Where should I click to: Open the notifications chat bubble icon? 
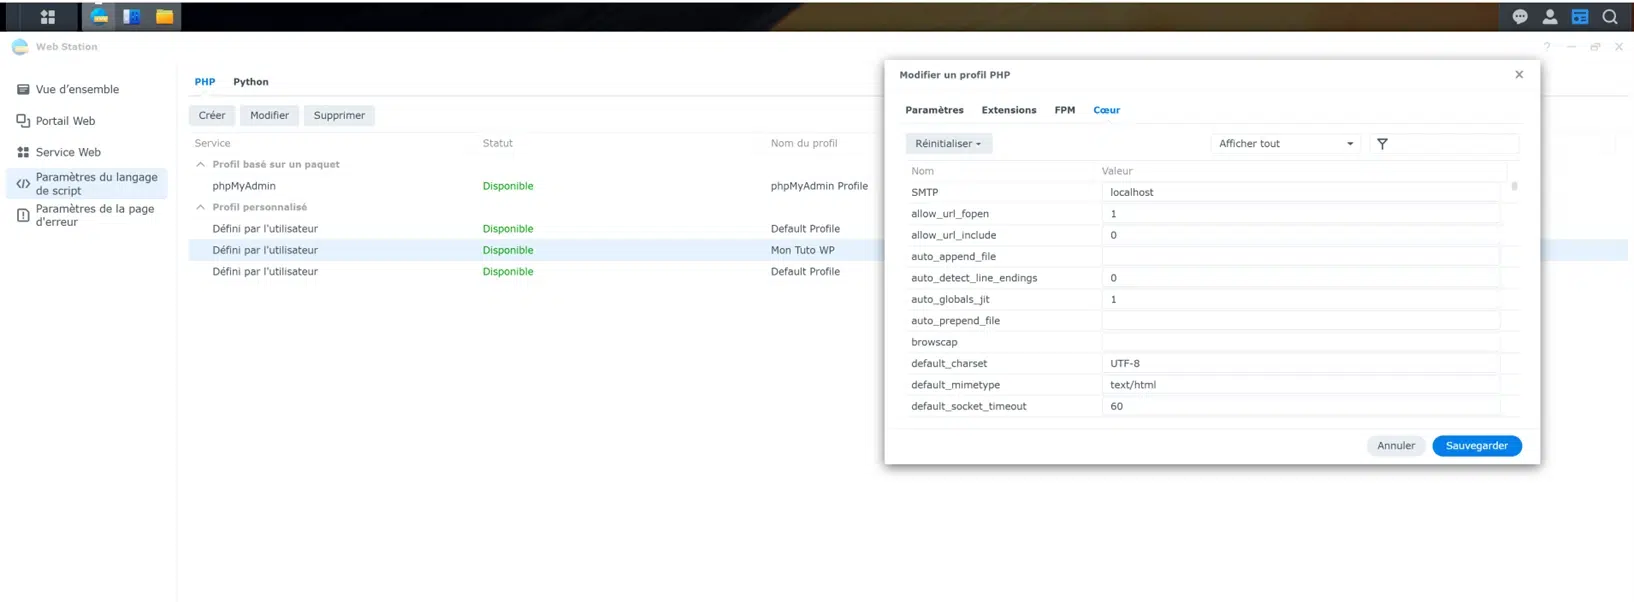(1520, 17)
